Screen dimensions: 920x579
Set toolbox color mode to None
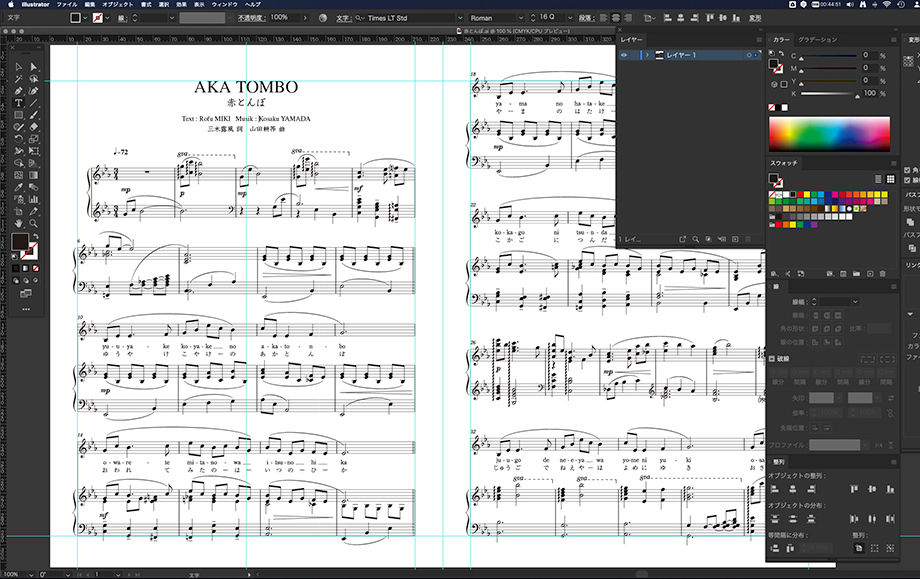(x=36, y=268)
